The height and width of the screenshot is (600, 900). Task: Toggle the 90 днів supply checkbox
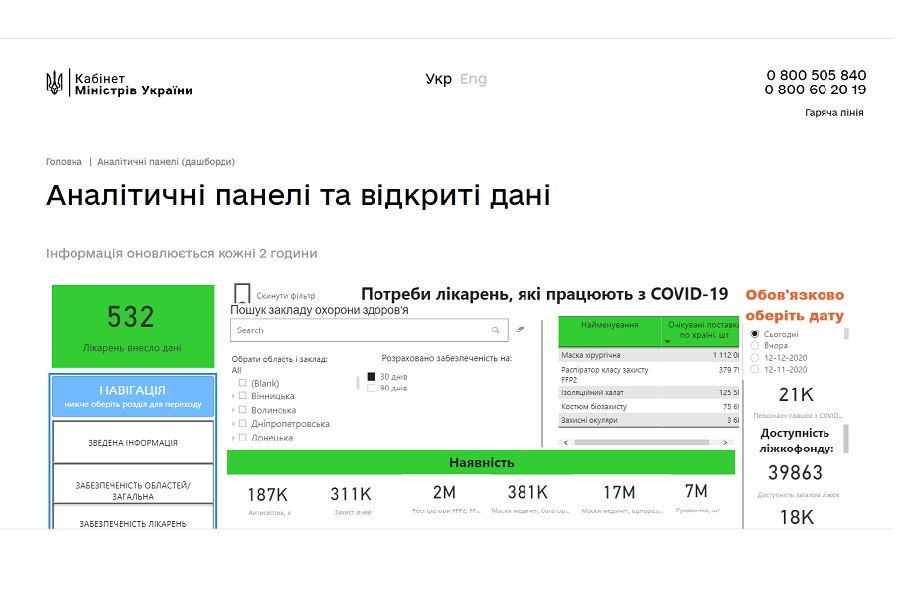tap(371, 388)
